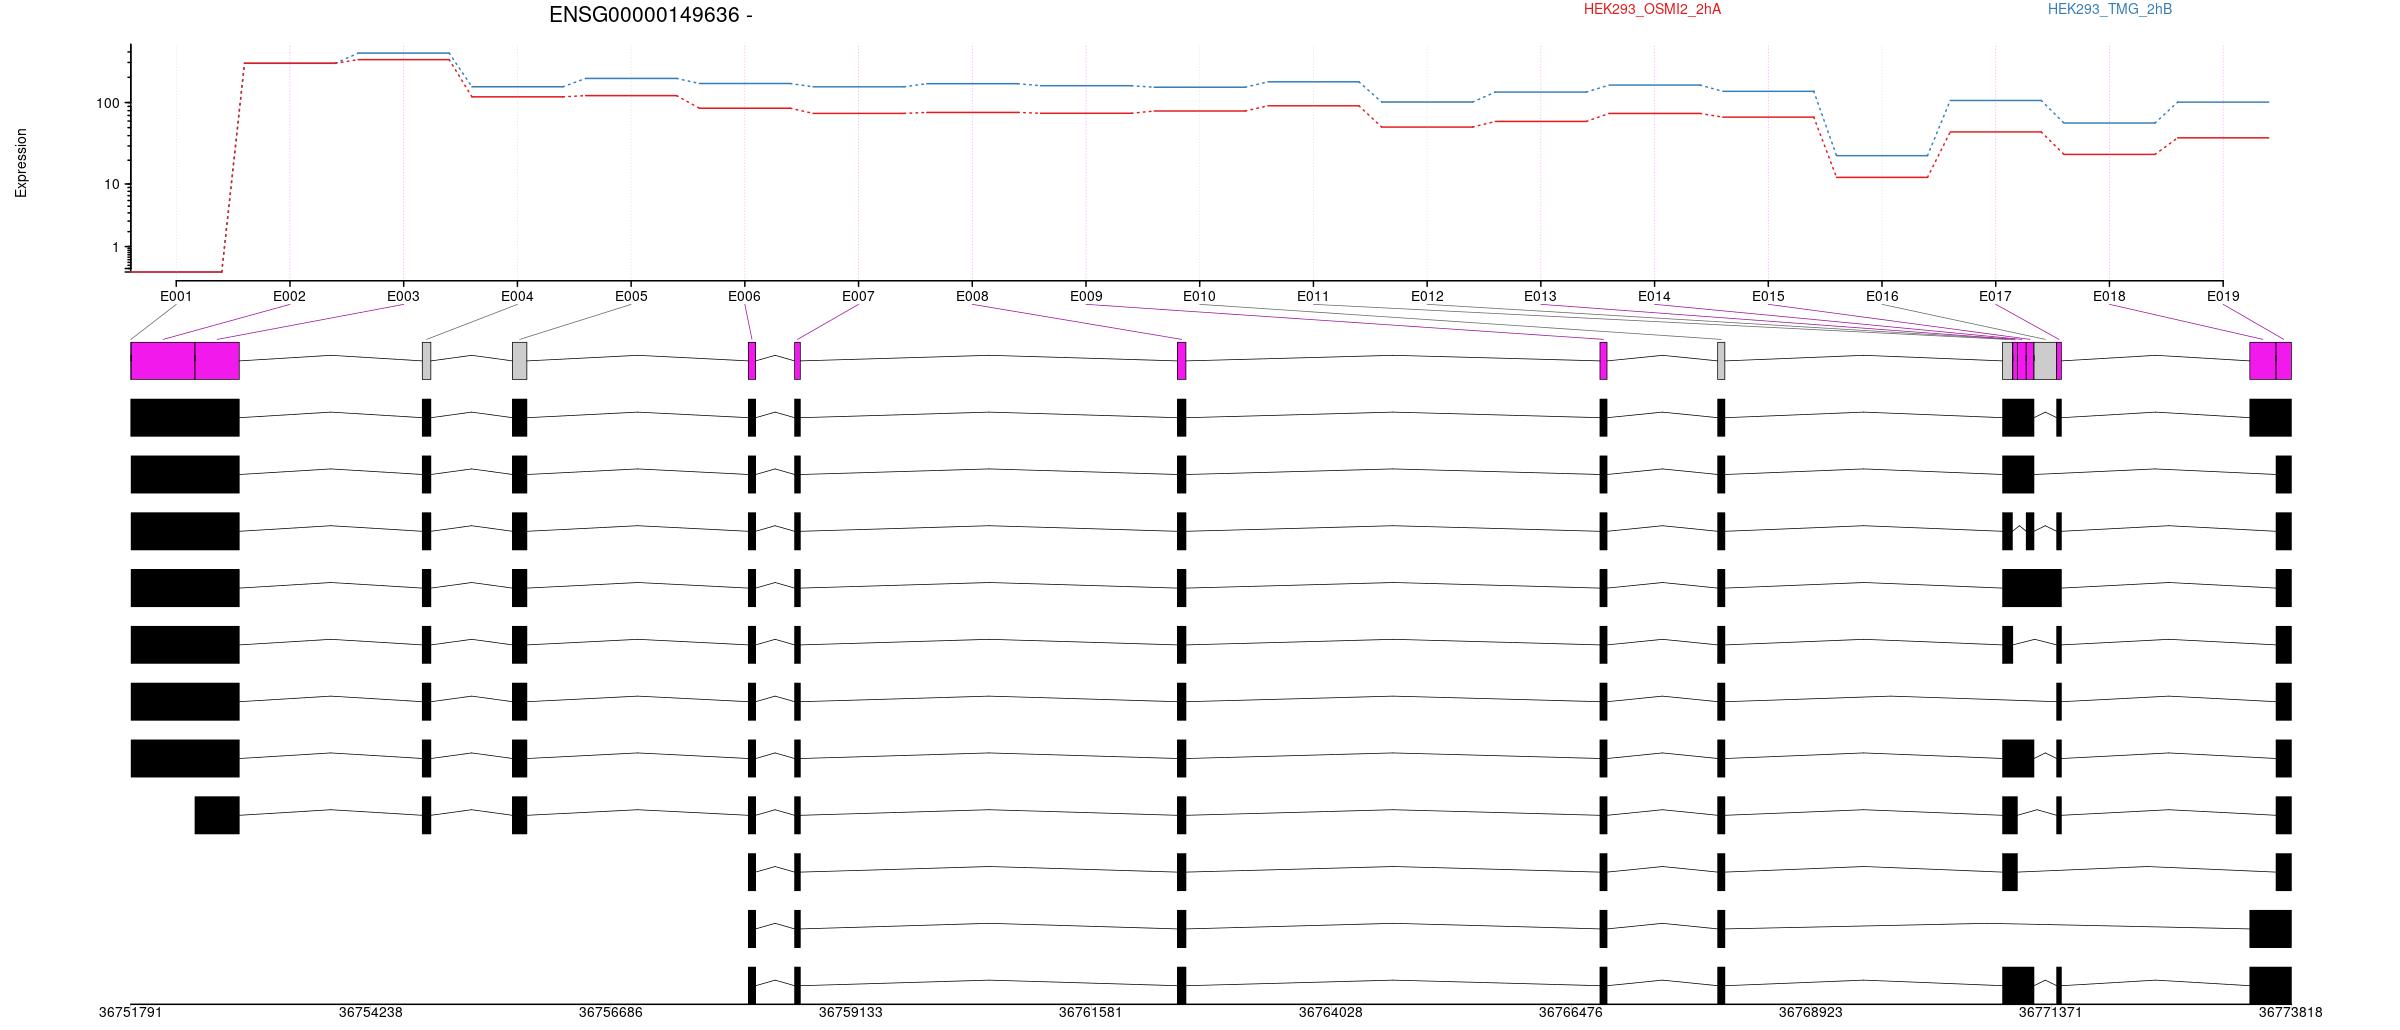Click exon label E007
This screenshot has height=1030, width=2400.
(858, 296)
